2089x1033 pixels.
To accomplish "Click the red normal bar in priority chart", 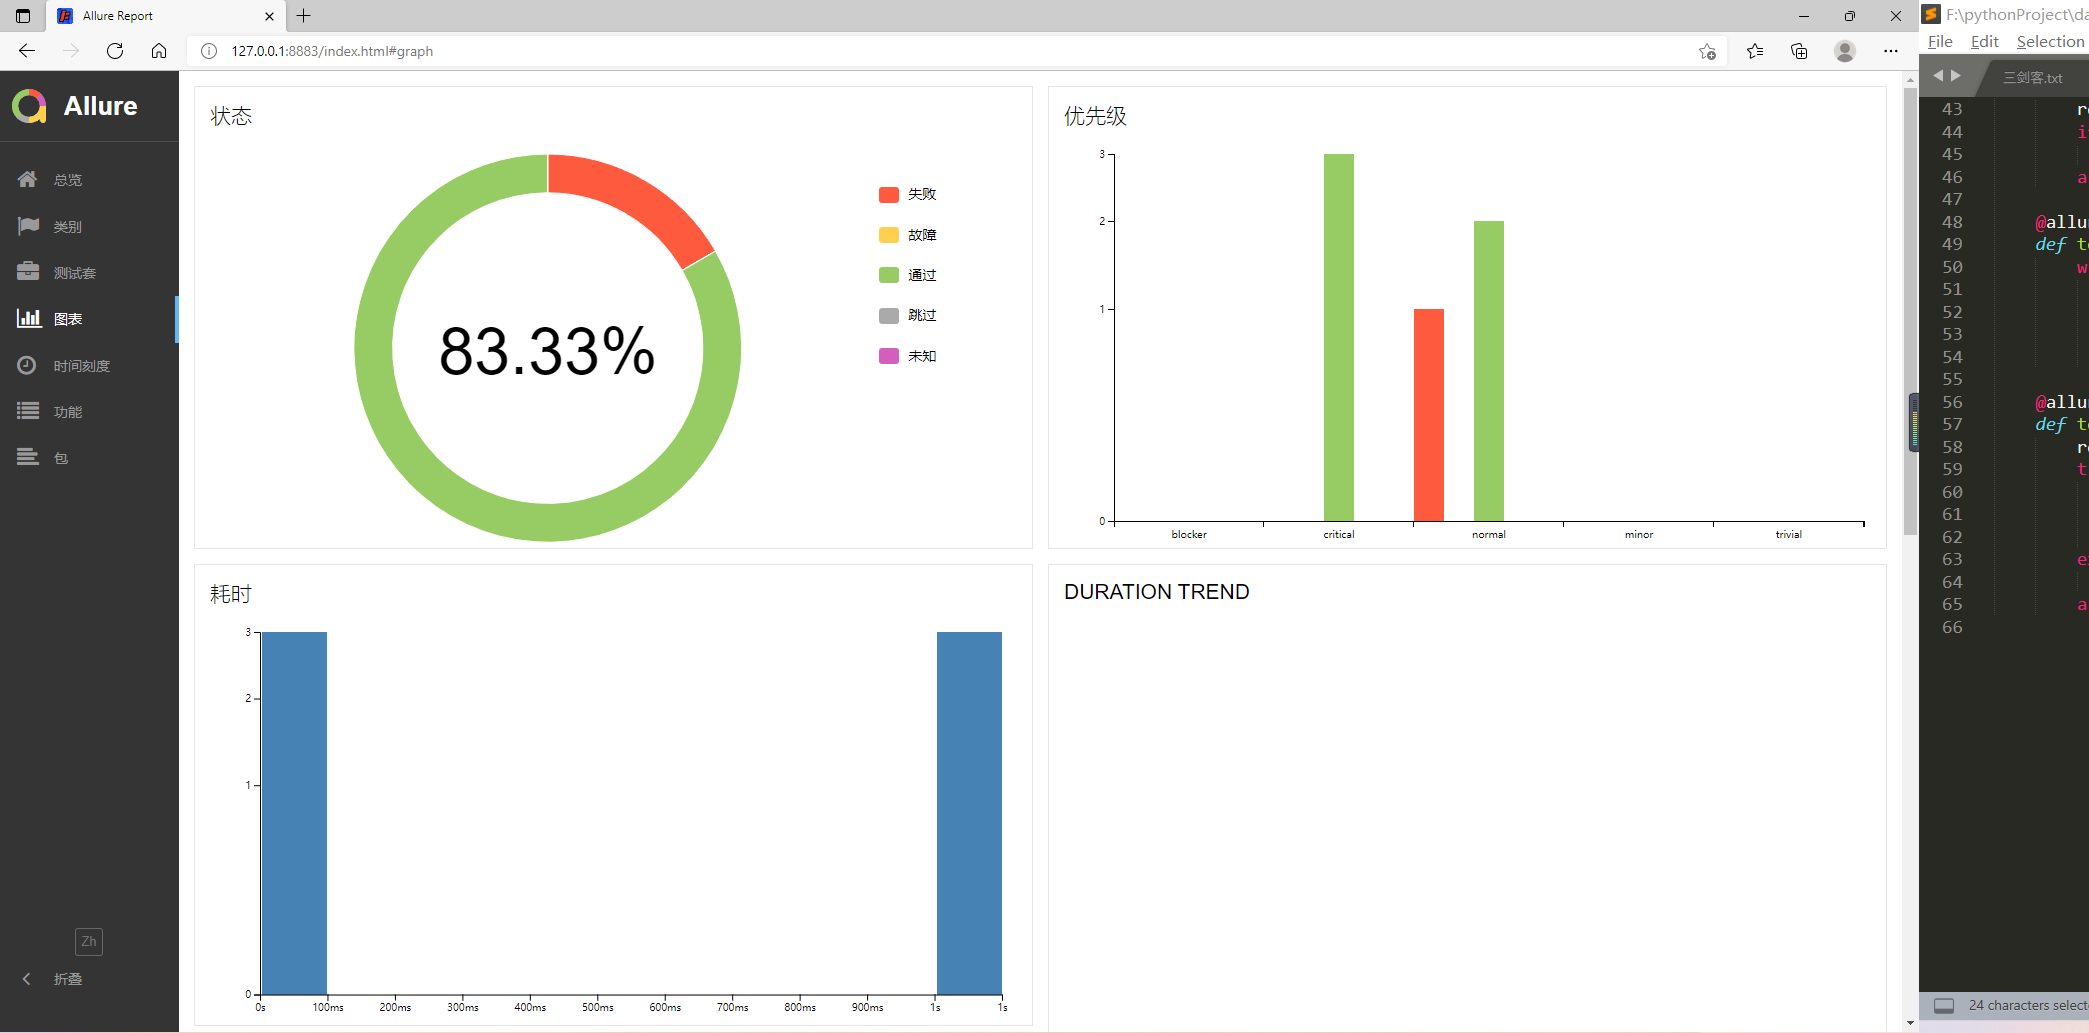I will click(1429, 415).
